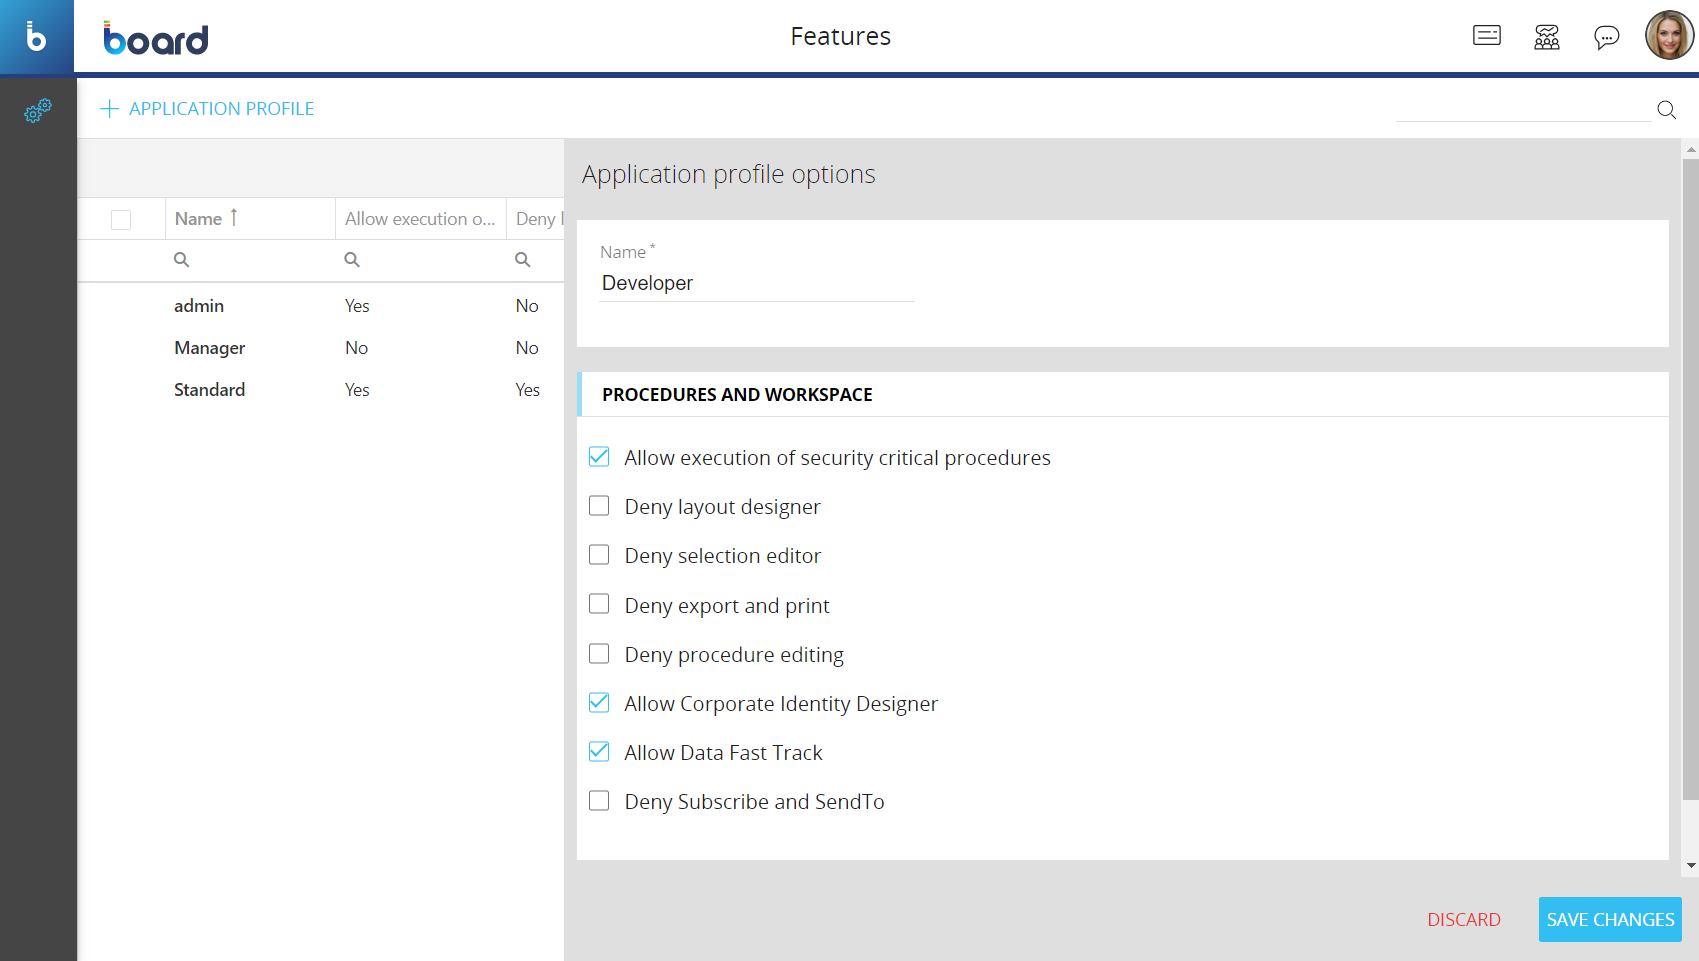Image resolution: width=1699 pixels, height=961 pixels.
Task: Click the Save Changes button
Action: (x=1609, y=919)
